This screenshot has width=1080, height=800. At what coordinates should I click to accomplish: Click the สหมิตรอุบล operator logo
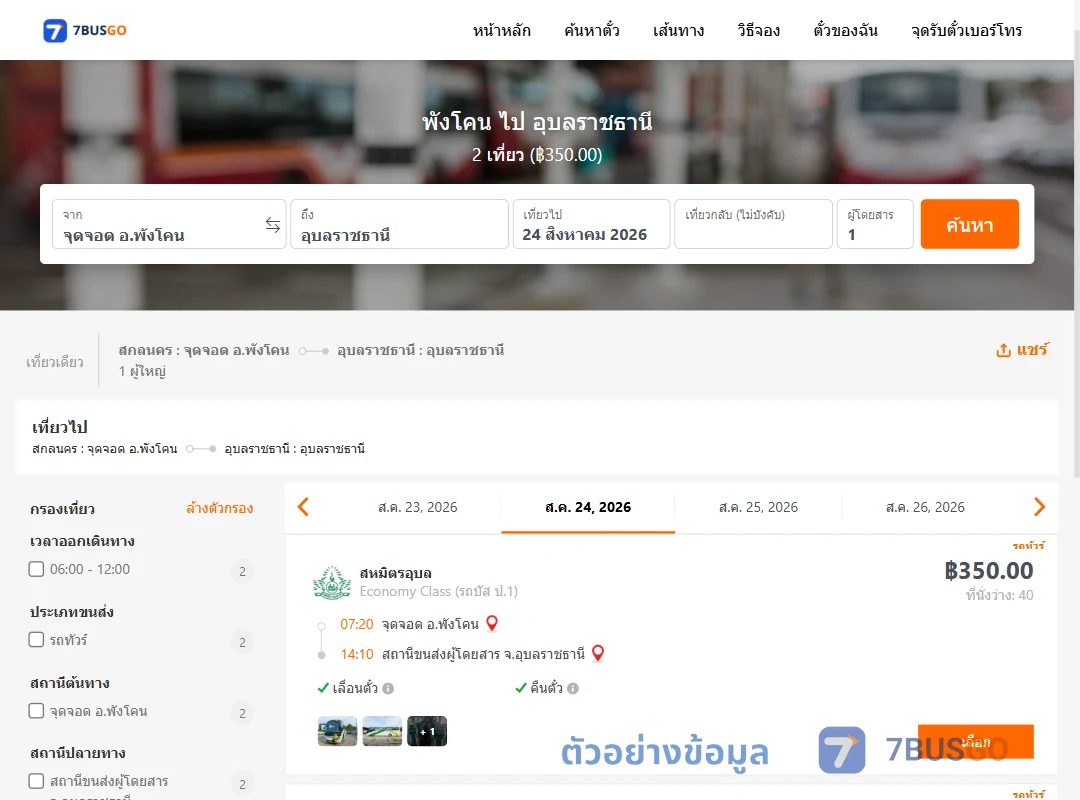(332, 582)
